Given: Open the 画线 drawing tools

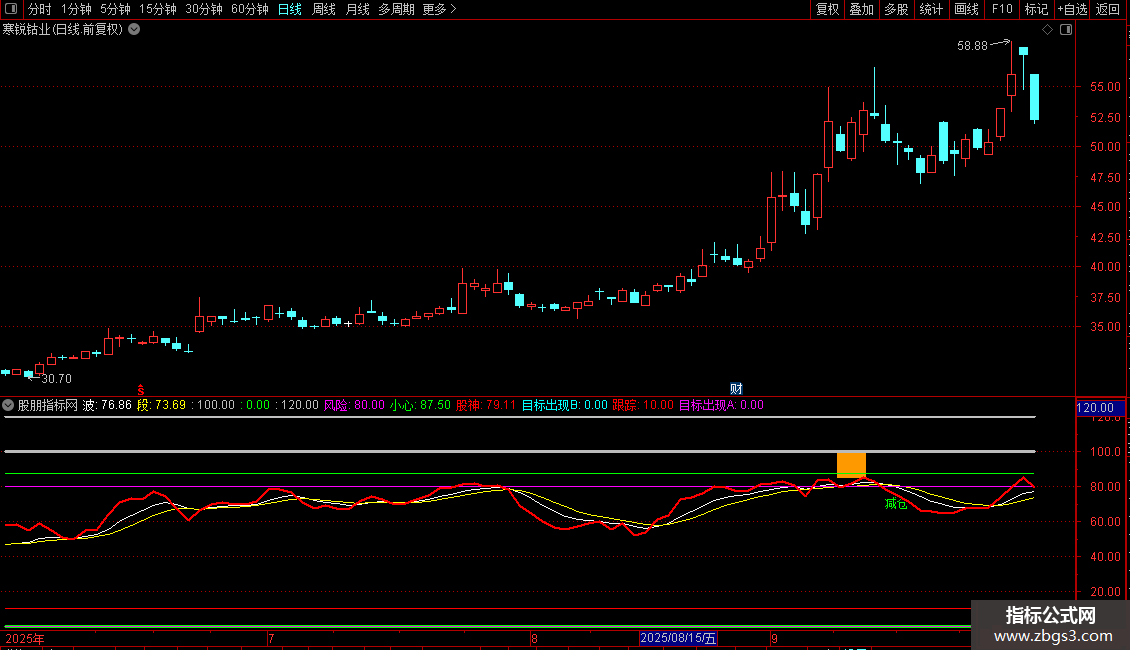Looking at the screenshot, I should click(x=966, y=9).
